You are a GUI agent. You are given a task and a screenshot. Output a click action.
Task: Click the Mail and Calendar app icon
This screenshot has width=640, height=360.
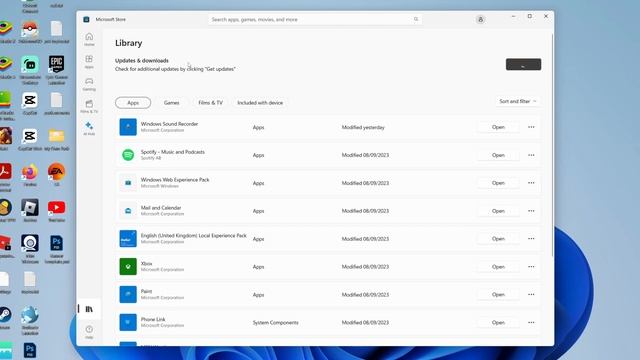128,211
